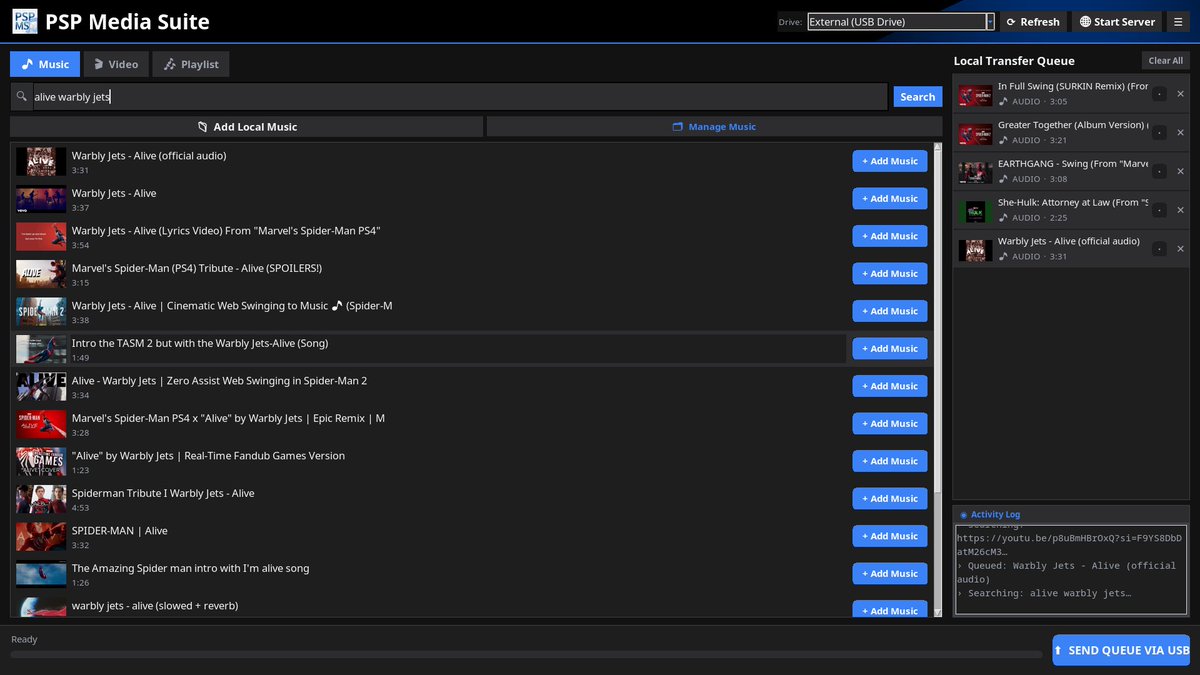Open the Drive dropdown External (USB Drive)
The image size is (1200, 675).
coord(900,22)
